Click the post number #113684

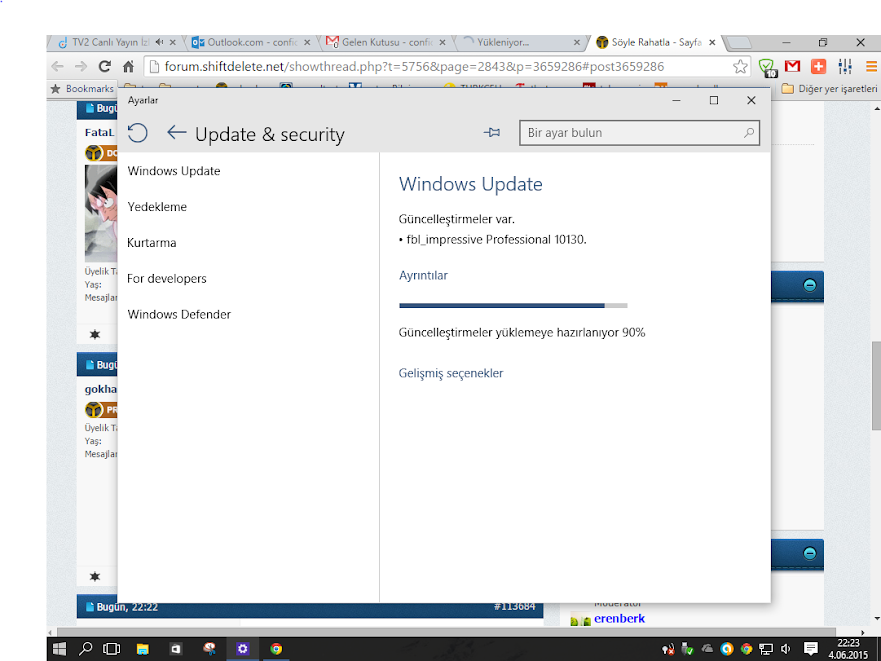[x=514, y=606]
